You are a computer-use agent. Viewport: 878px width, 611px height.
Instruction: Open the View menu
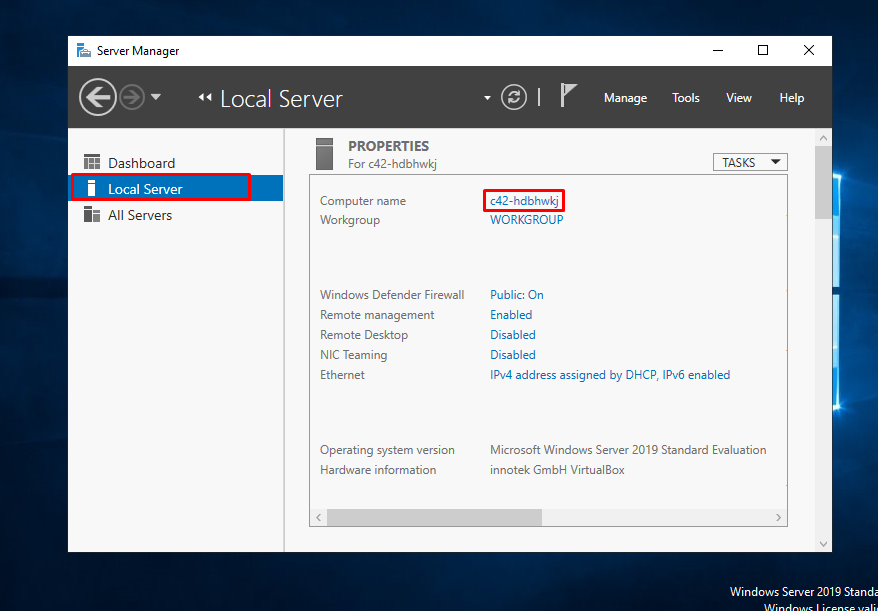pyautogui.click(x=738, y=97)
